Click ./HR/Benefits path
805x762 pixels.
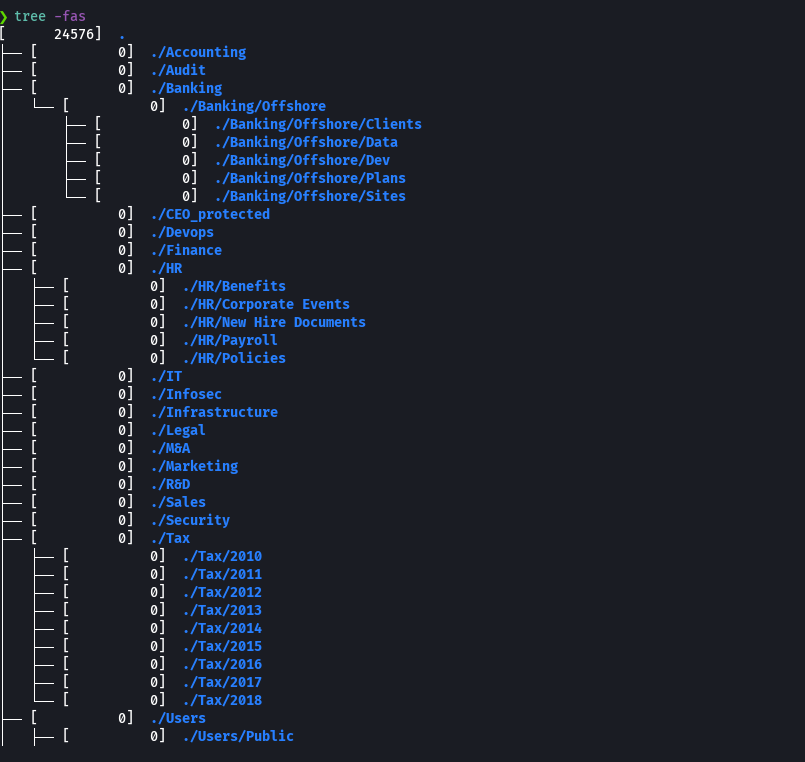[234, 286]
